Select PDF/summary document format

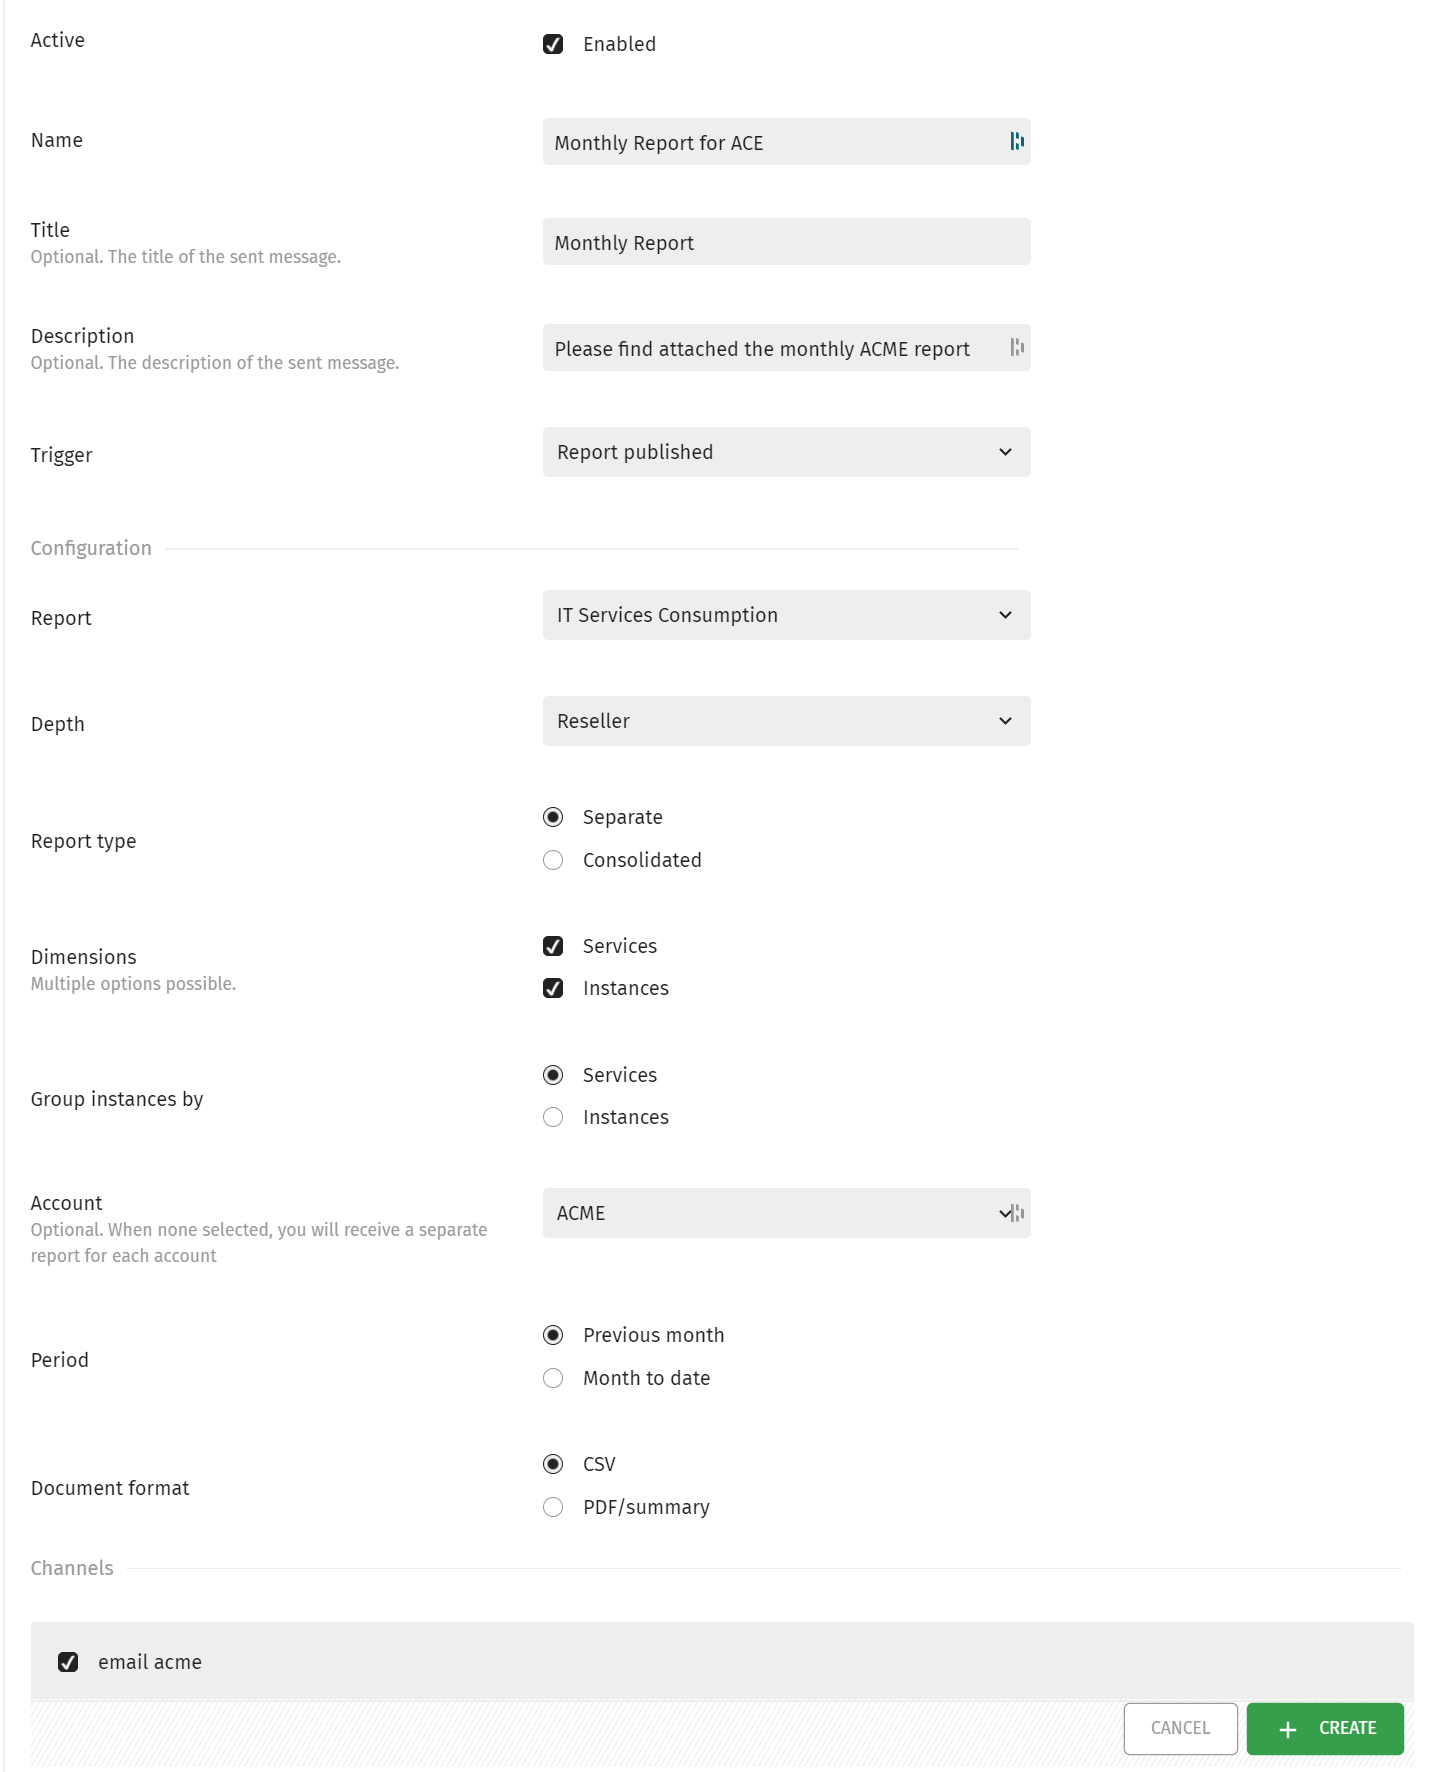tap(553, 1507)
